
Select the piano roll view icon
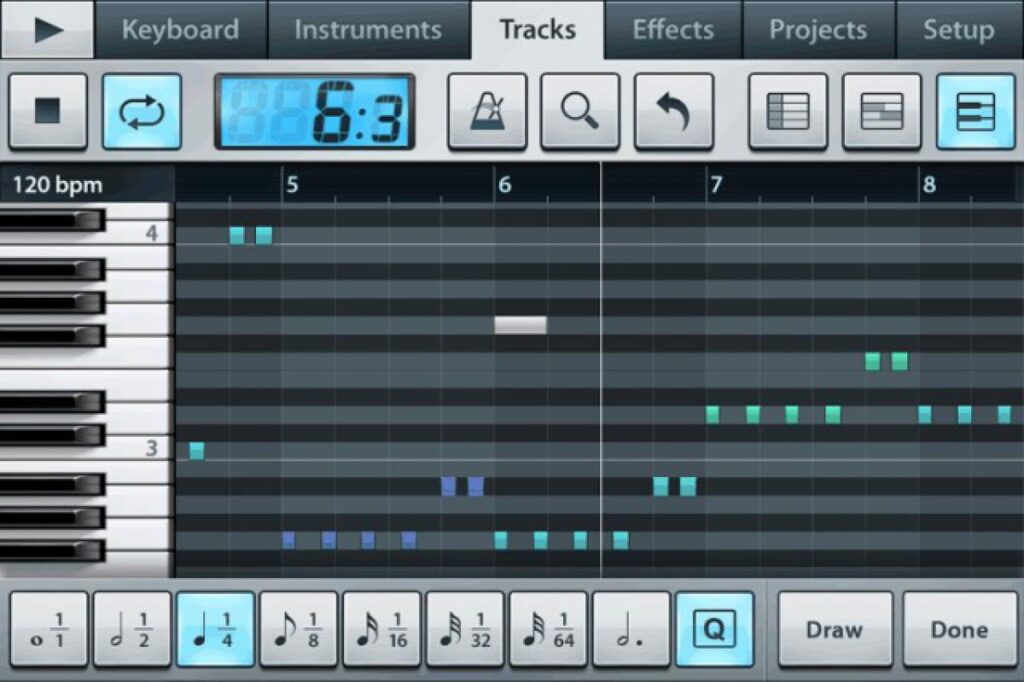point(975,111)
